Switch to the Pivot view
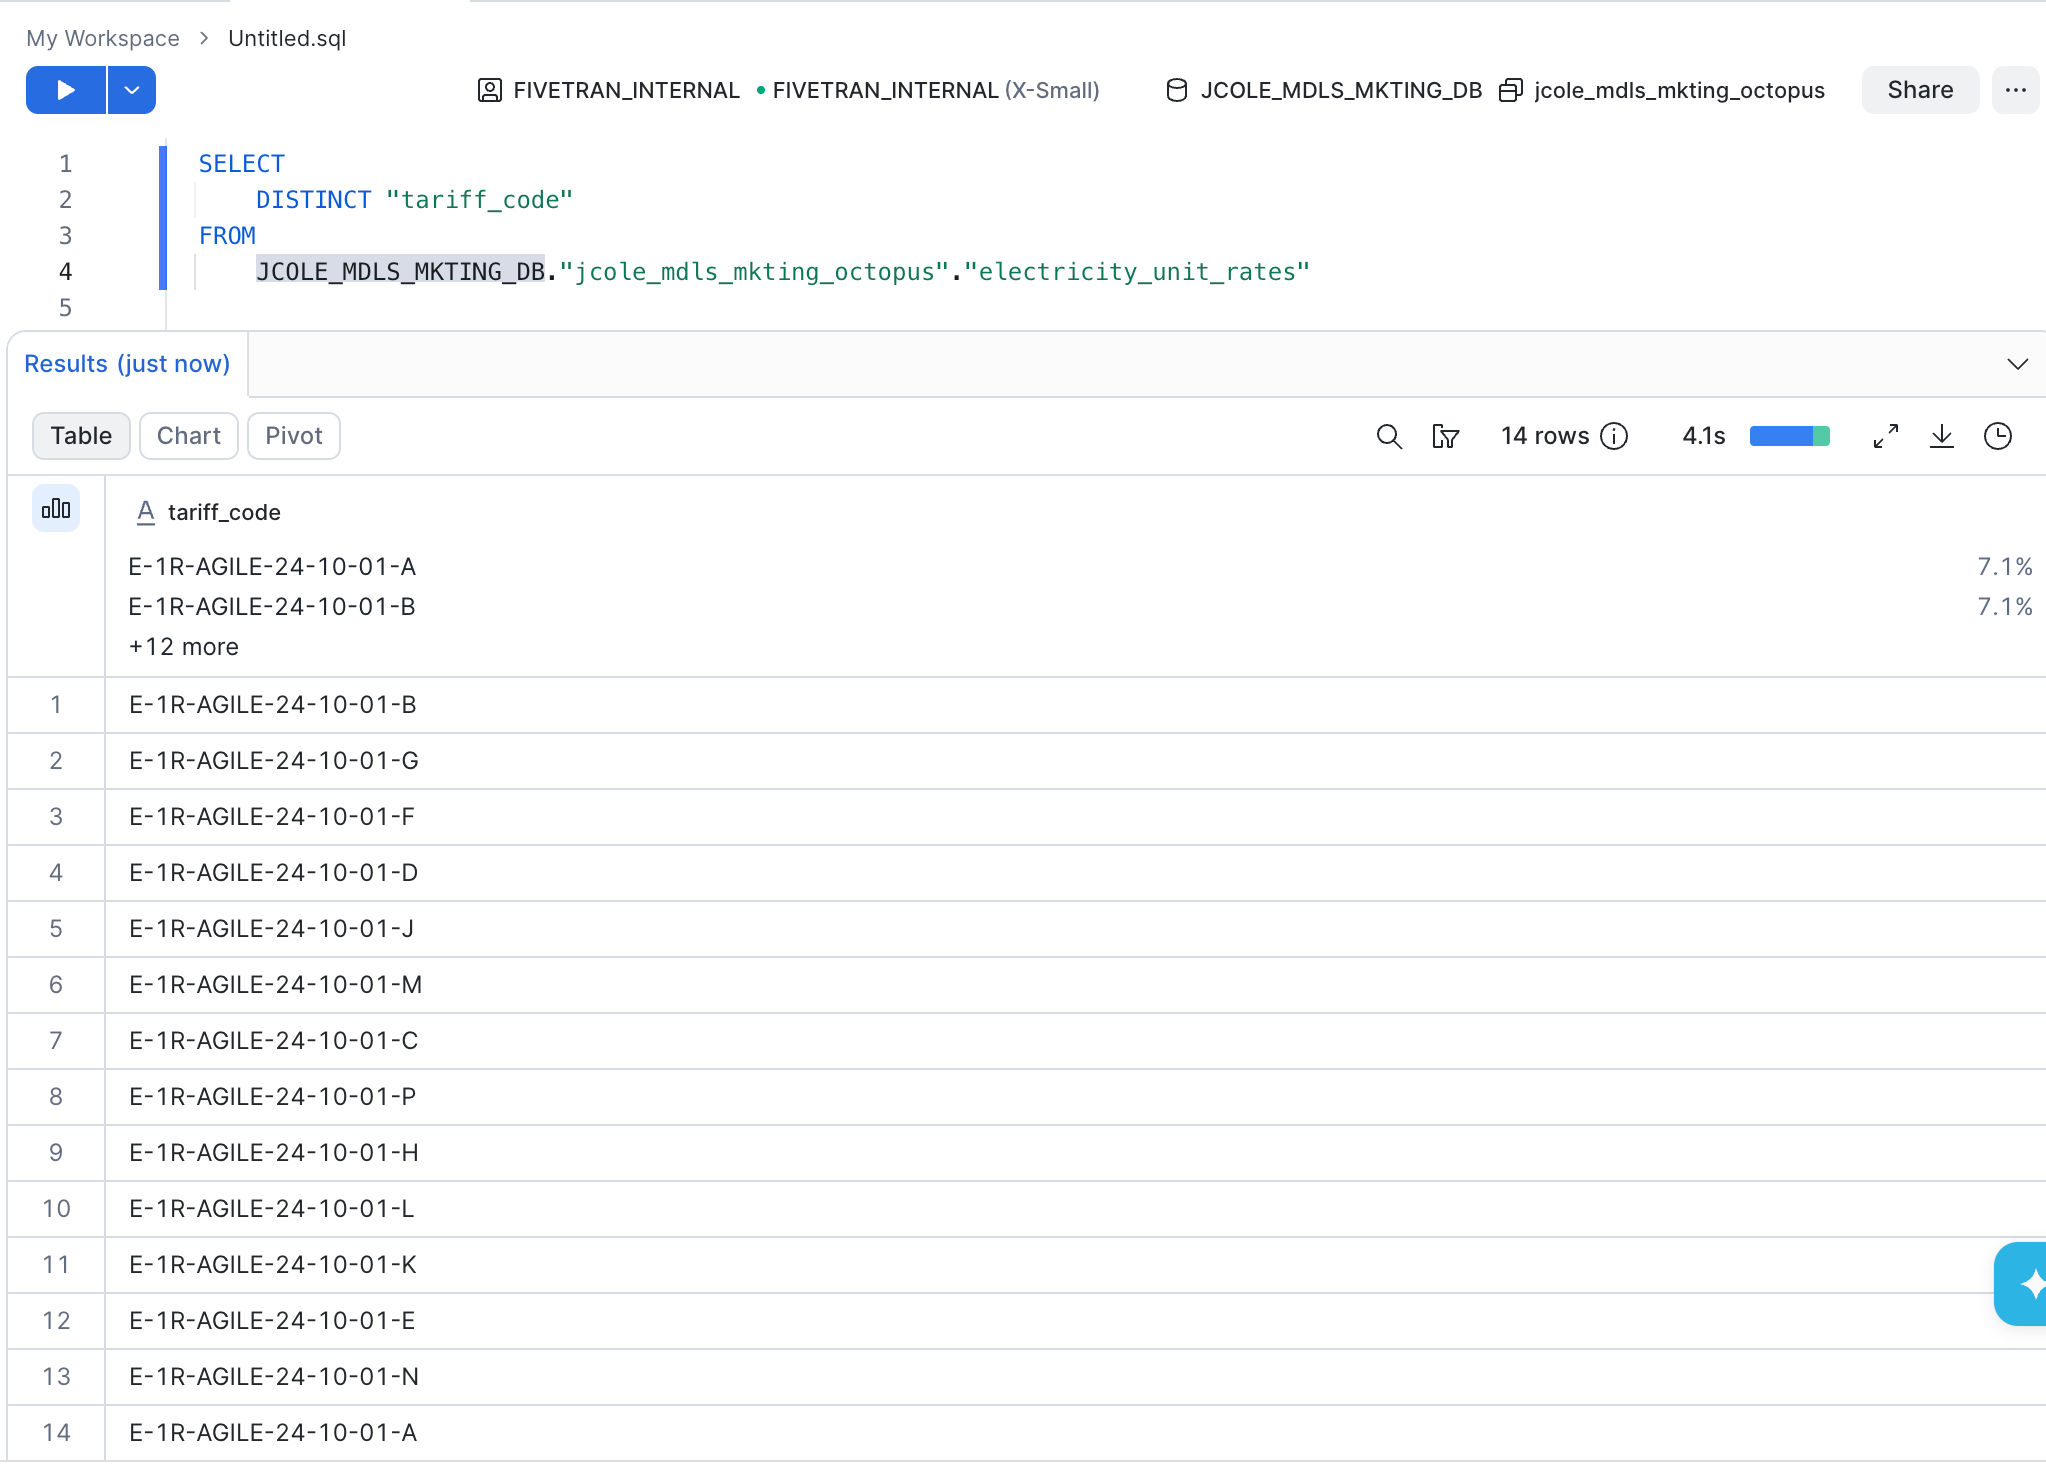2046x1466 pixels. click(294, 436)
